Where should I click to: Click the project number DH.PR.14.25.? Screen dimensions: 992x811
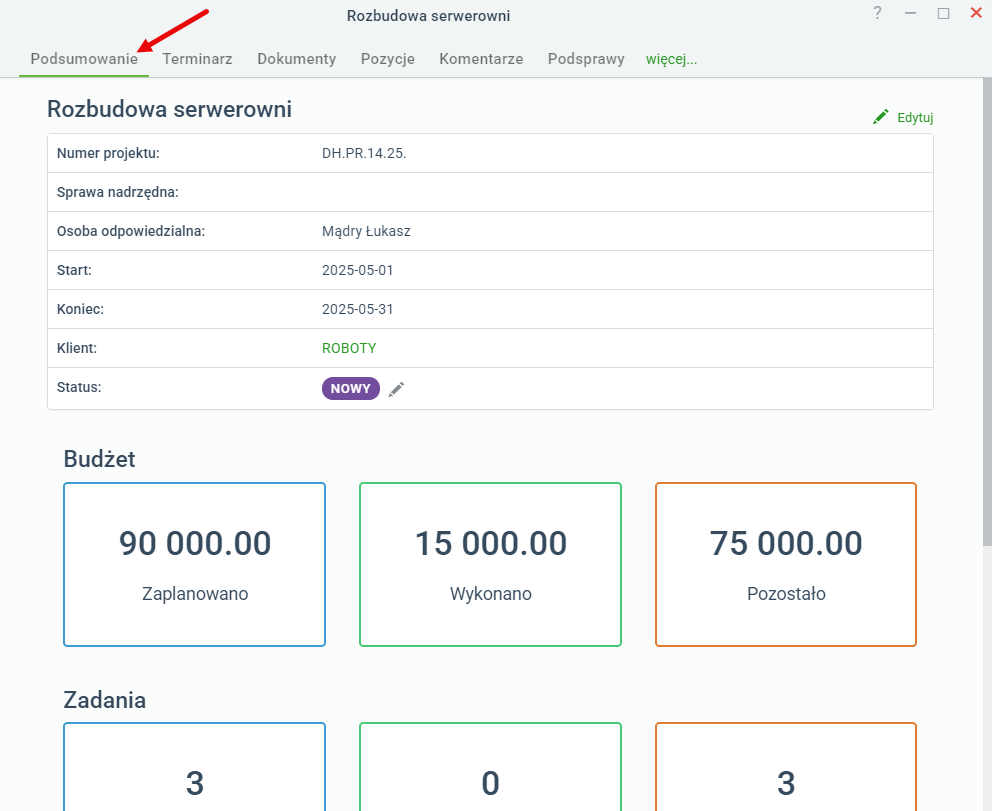pos(364,153)
